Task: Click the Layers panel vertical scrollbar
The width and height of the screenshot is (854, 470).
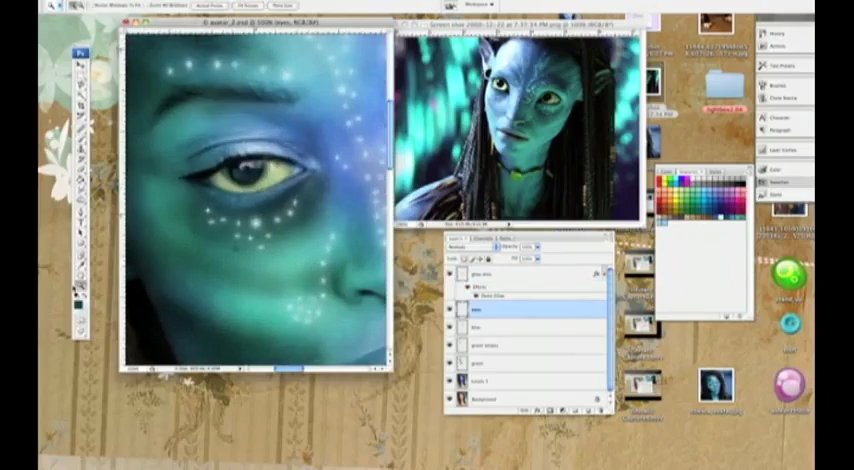Action: [x=610, y=329]
